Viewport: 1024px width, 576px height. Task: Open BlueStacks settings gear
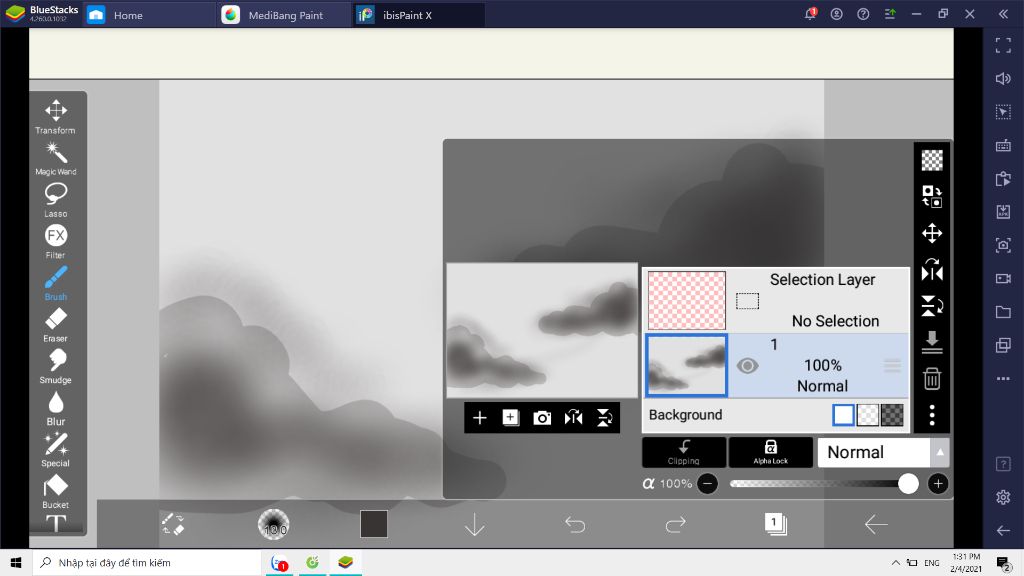pos(1003,497)
